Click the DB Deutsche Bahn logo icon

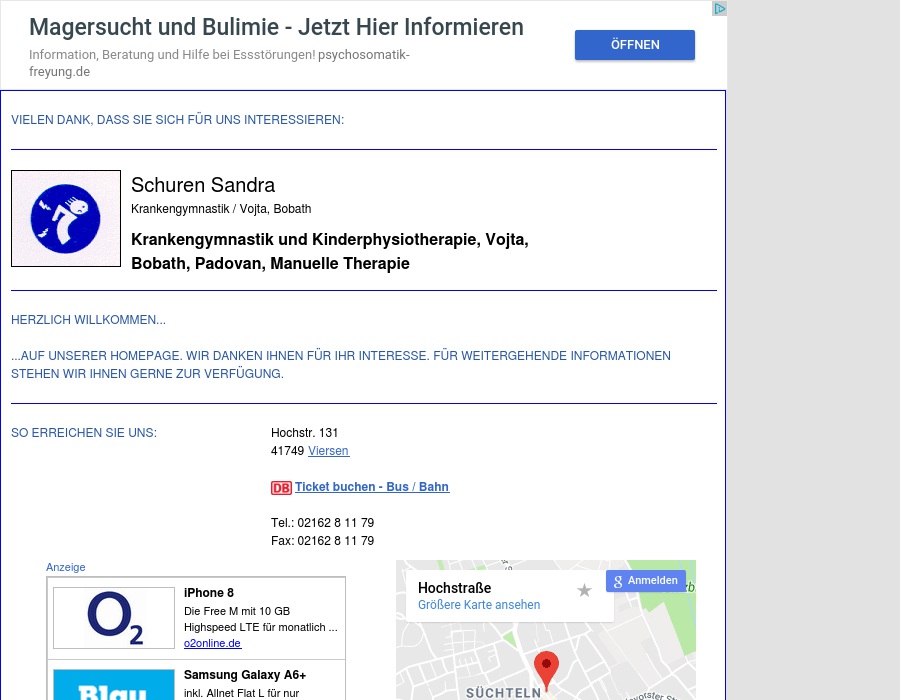pos(281,488)
